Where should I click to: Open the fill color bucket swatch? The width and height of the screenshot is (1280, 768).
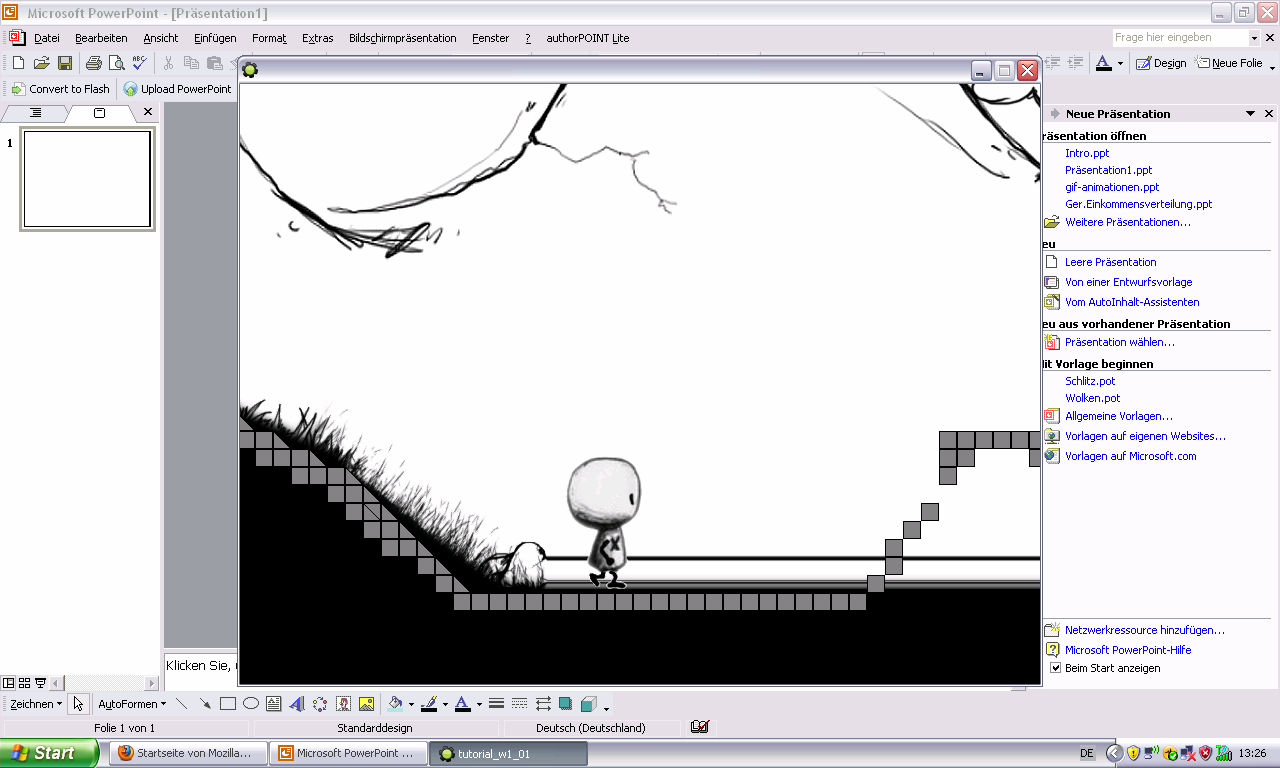[x=395, y=704]
